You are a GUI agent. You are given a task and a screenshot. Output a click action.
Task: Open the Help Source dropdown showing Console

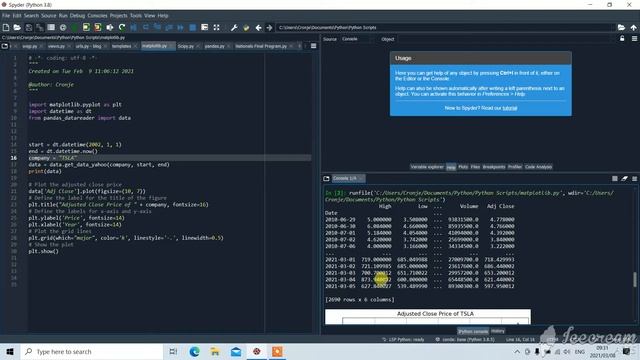(x=355, y=39)
